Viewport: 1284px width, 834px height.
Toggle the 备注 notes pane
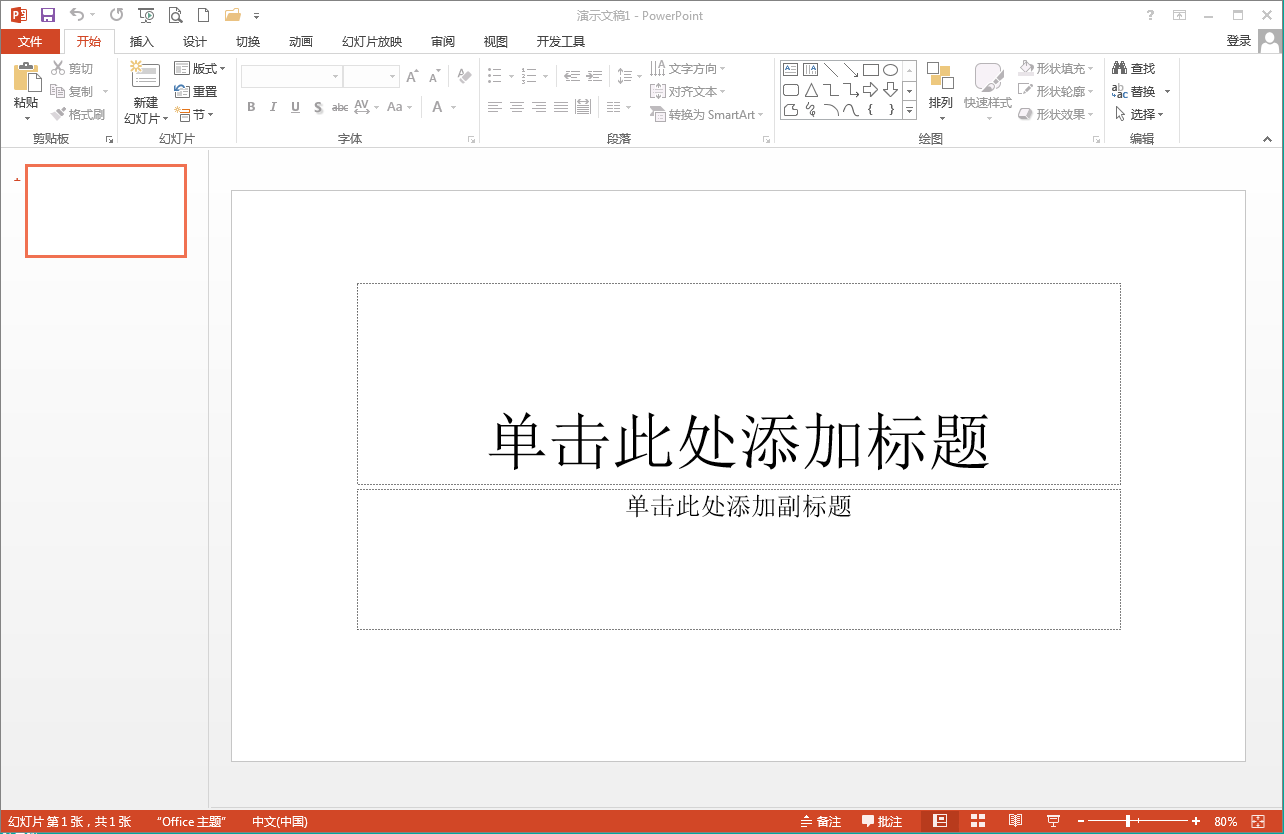821,821
